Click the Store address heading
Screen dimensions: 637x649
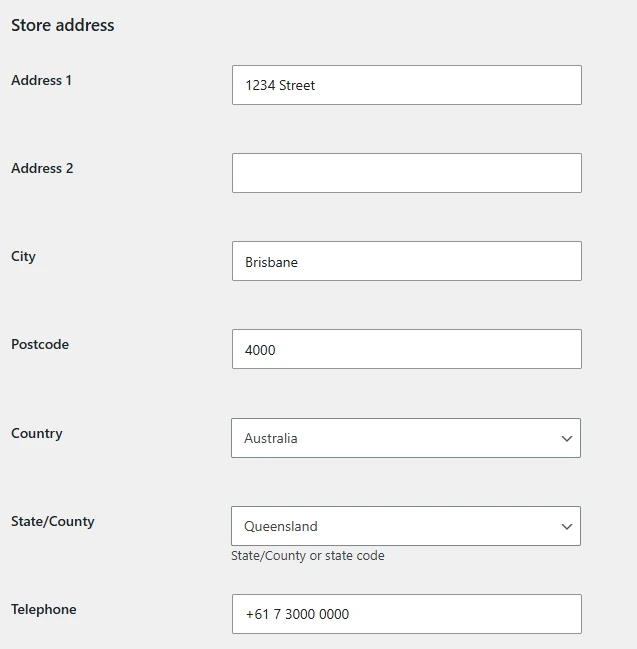[x=62, y=25]
